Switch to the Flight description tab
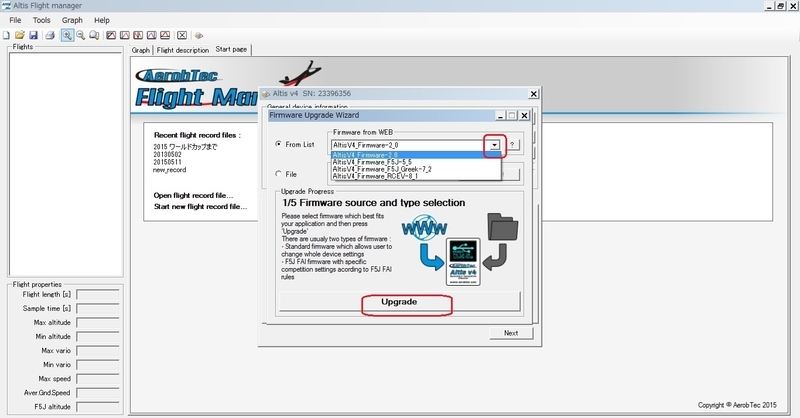The width and height of the screenshot is (800, 418). click(183, 50)
